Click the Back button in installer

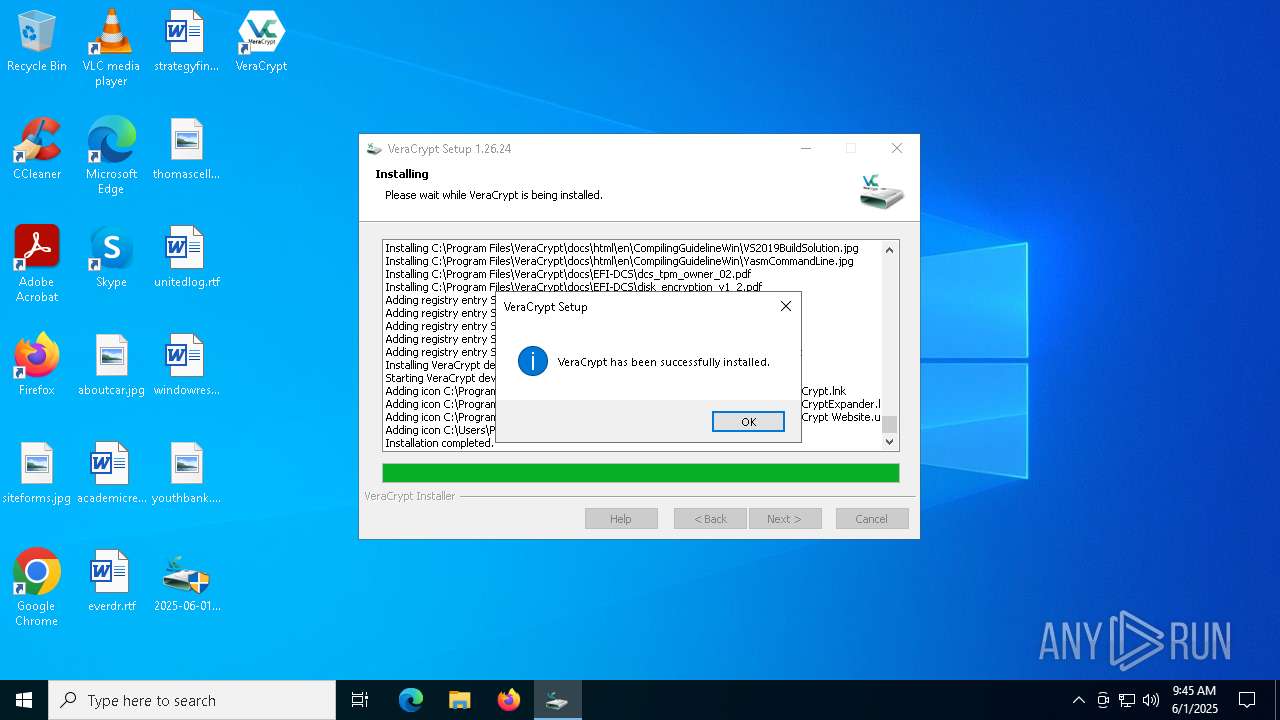(710, 519)
